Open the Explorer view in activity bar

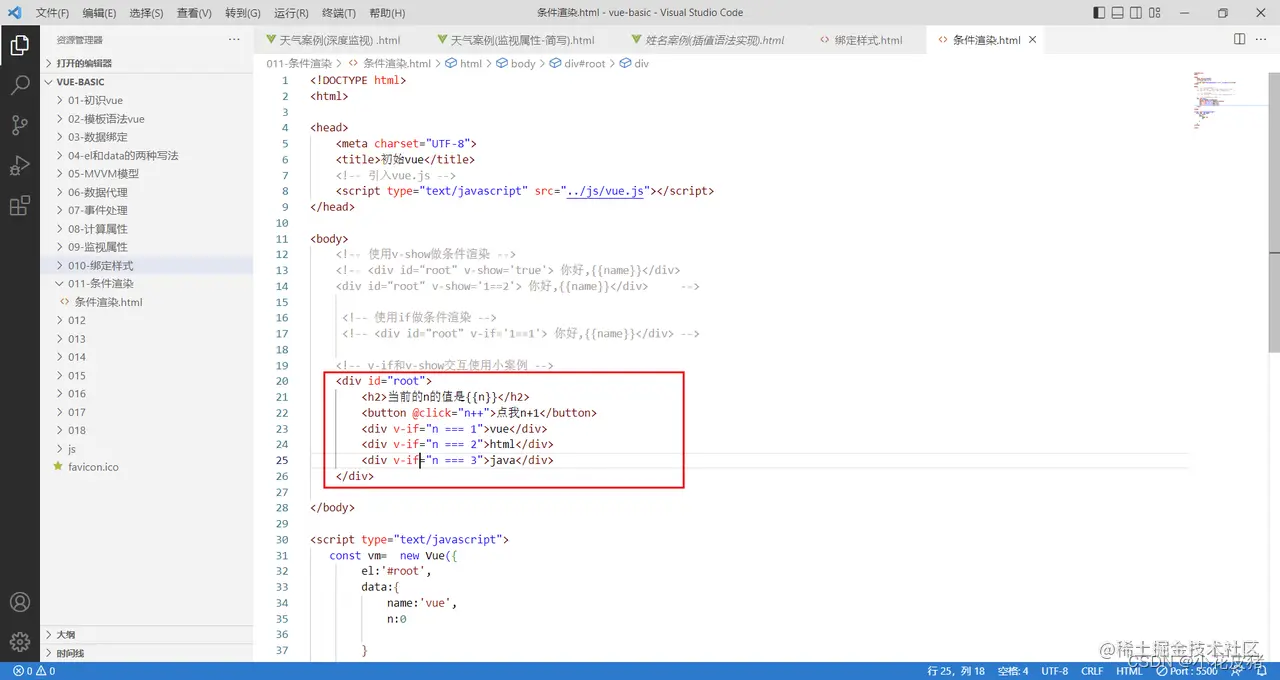coord(19,45)
